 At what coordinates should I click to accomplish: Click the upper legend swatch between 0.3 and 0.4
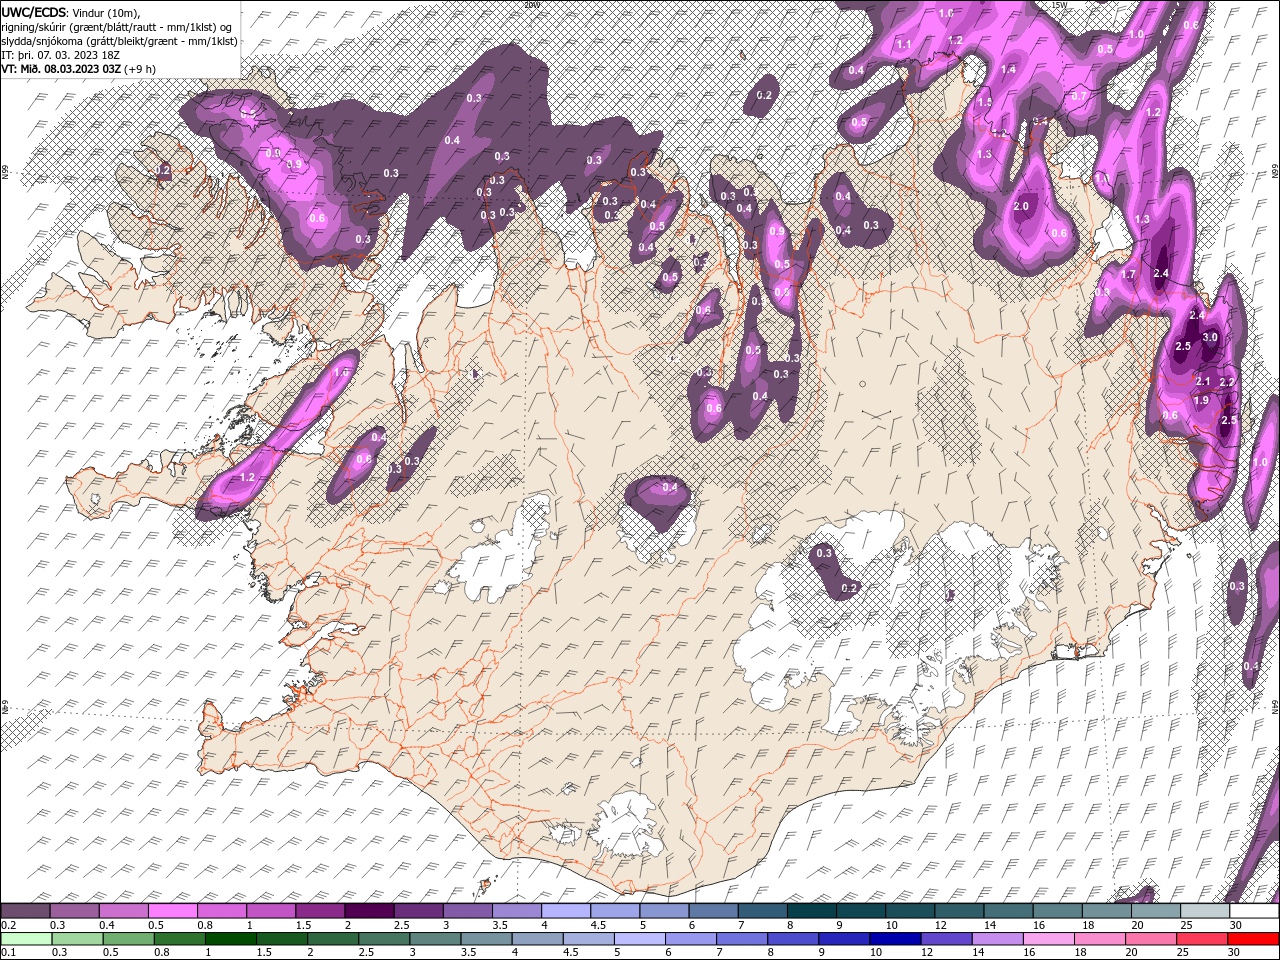74,911
